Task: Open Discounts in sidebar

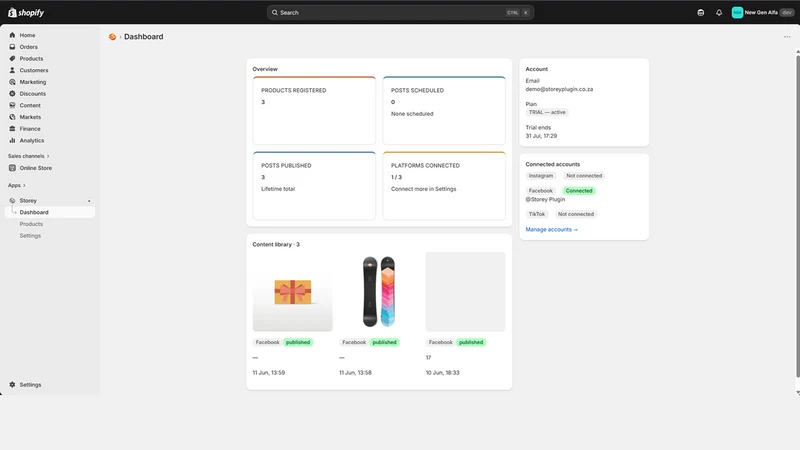Action: coord(33,94)
